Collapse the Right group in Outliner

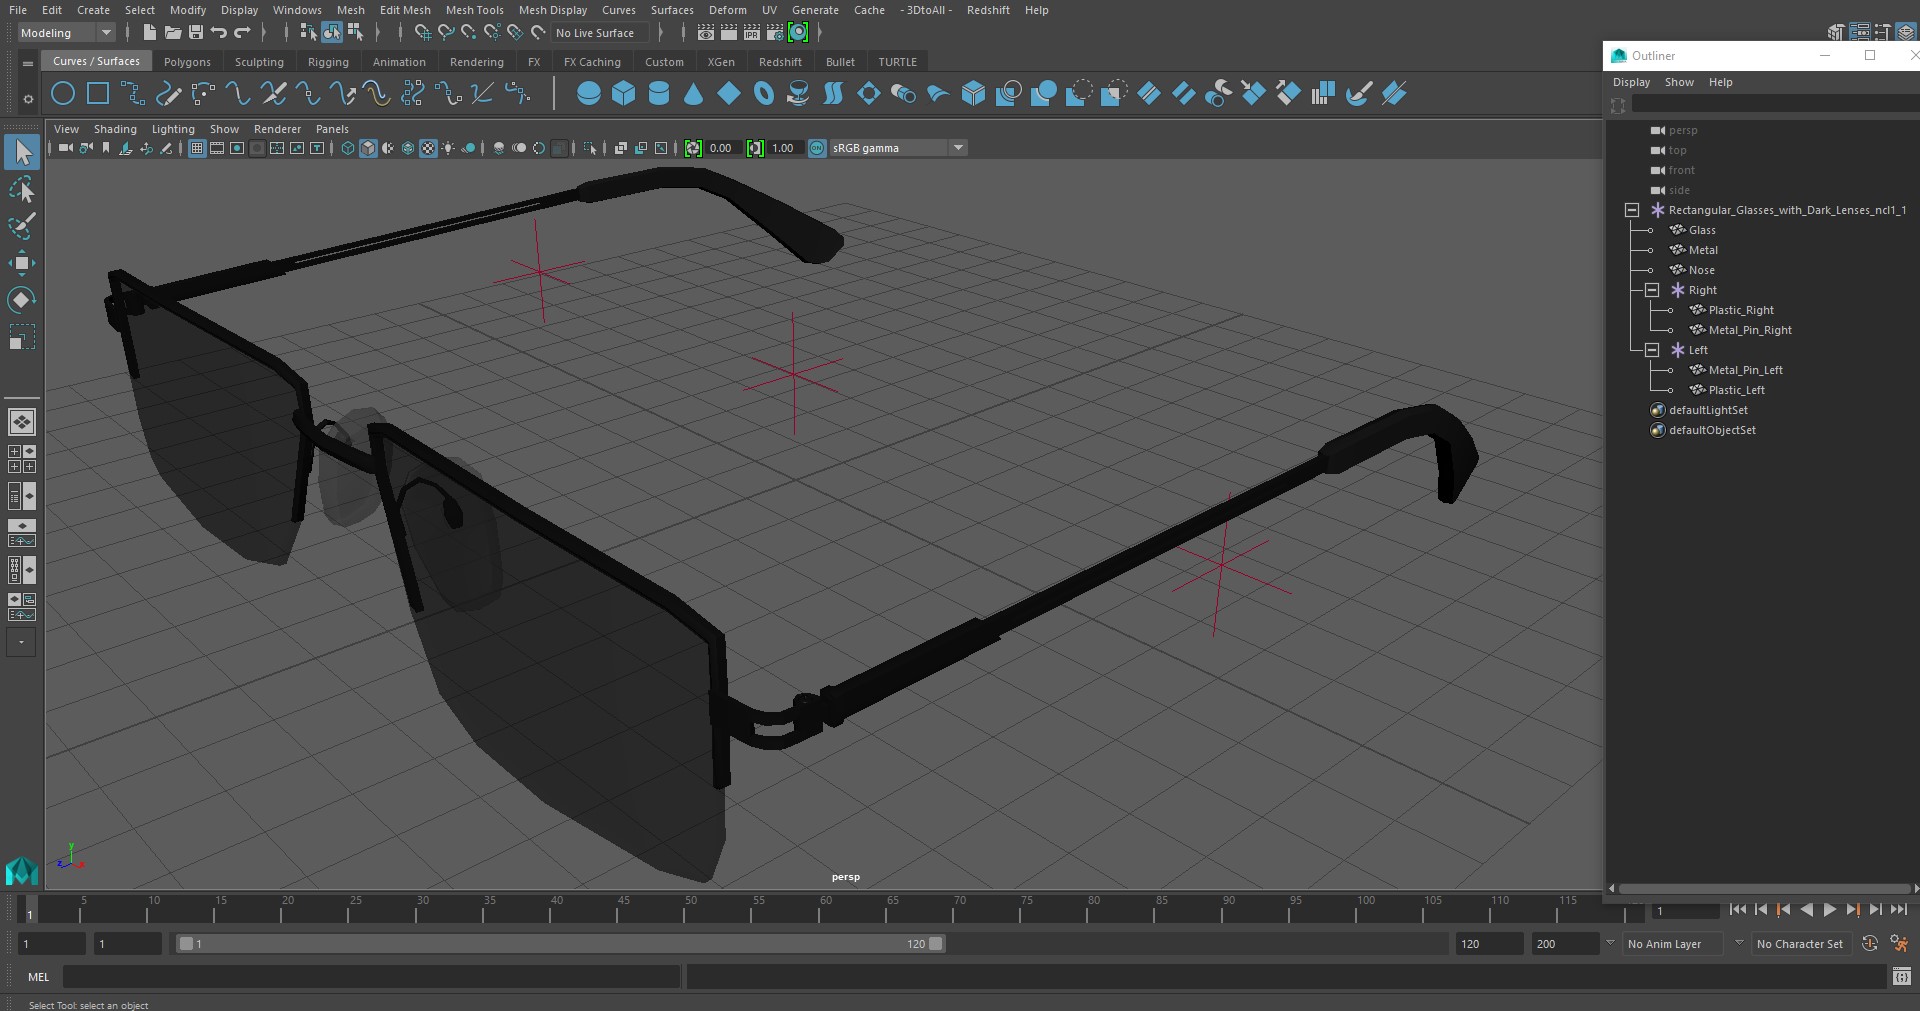(1652, 290)
